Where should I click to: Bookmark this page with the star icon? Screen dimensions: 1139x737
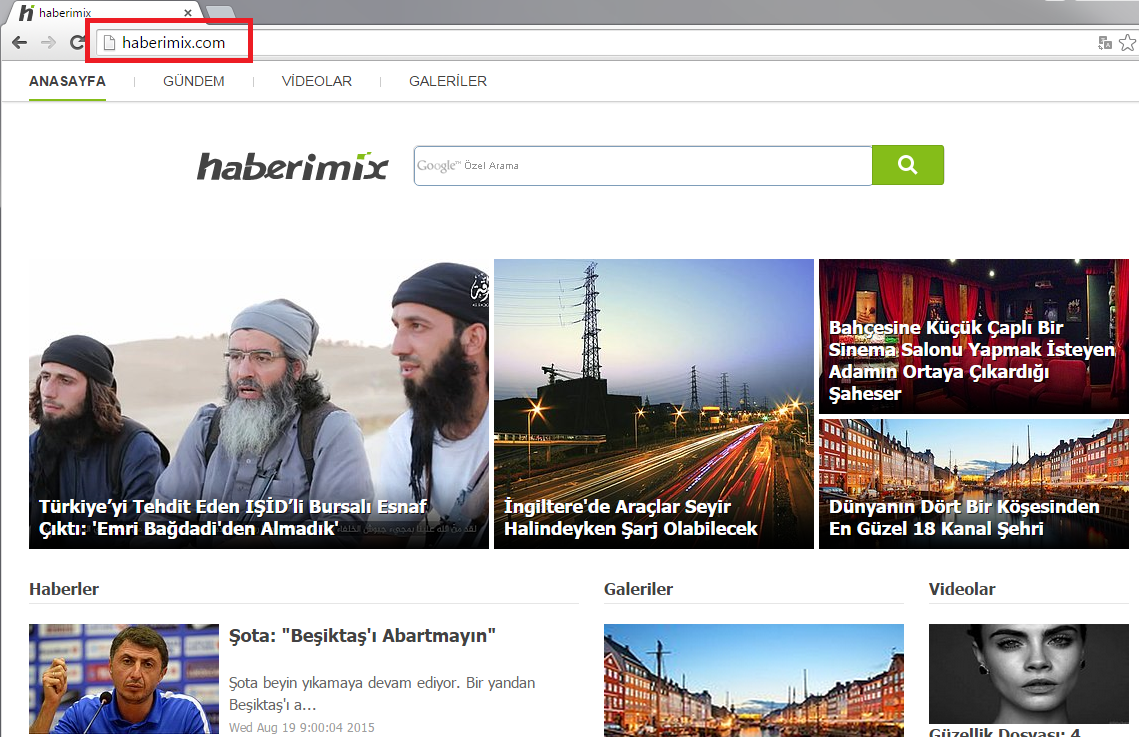pyautogui.click(x=1127, y=43)
